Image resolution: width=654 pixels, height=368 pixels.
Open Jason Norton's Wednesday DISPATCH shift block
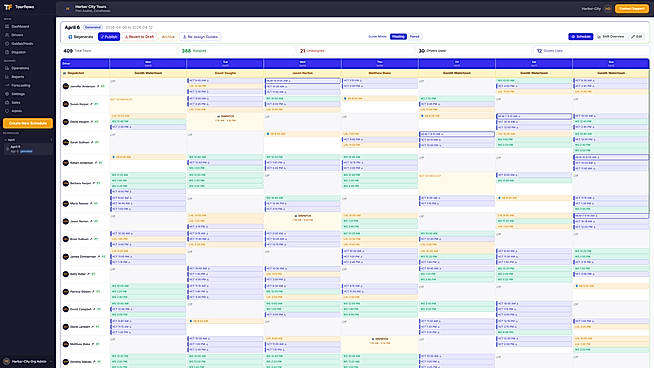[302, 221]
